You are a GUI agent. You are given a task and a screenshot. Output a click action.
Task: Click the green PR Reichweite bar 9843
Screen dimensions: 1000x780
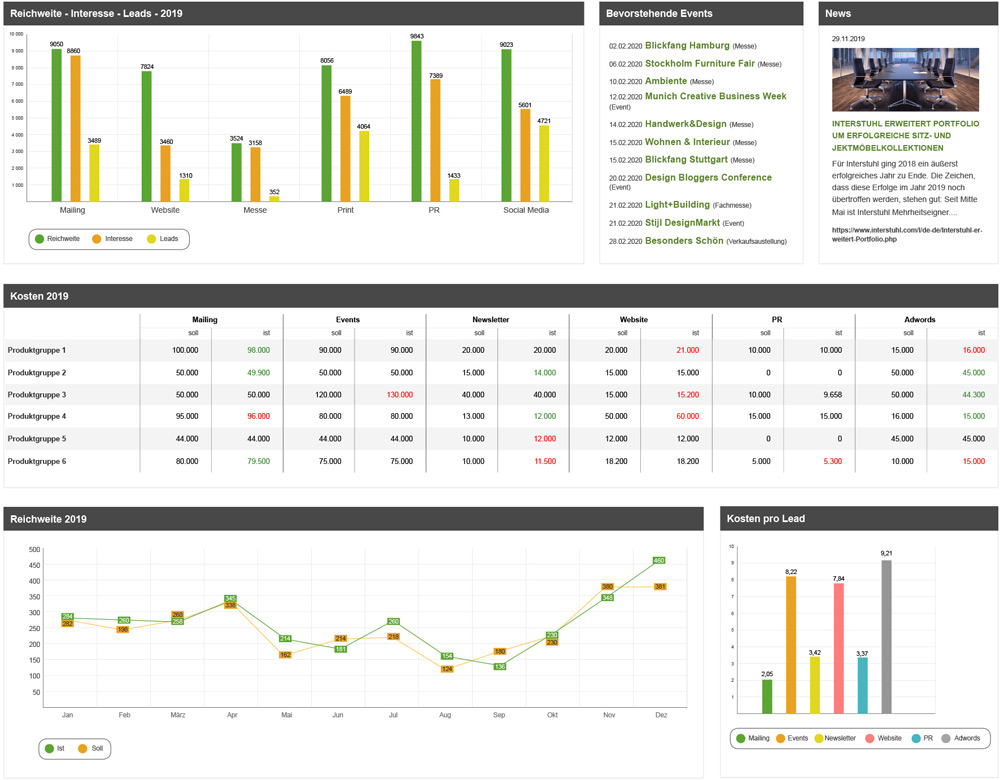click(x=416, y=121)
